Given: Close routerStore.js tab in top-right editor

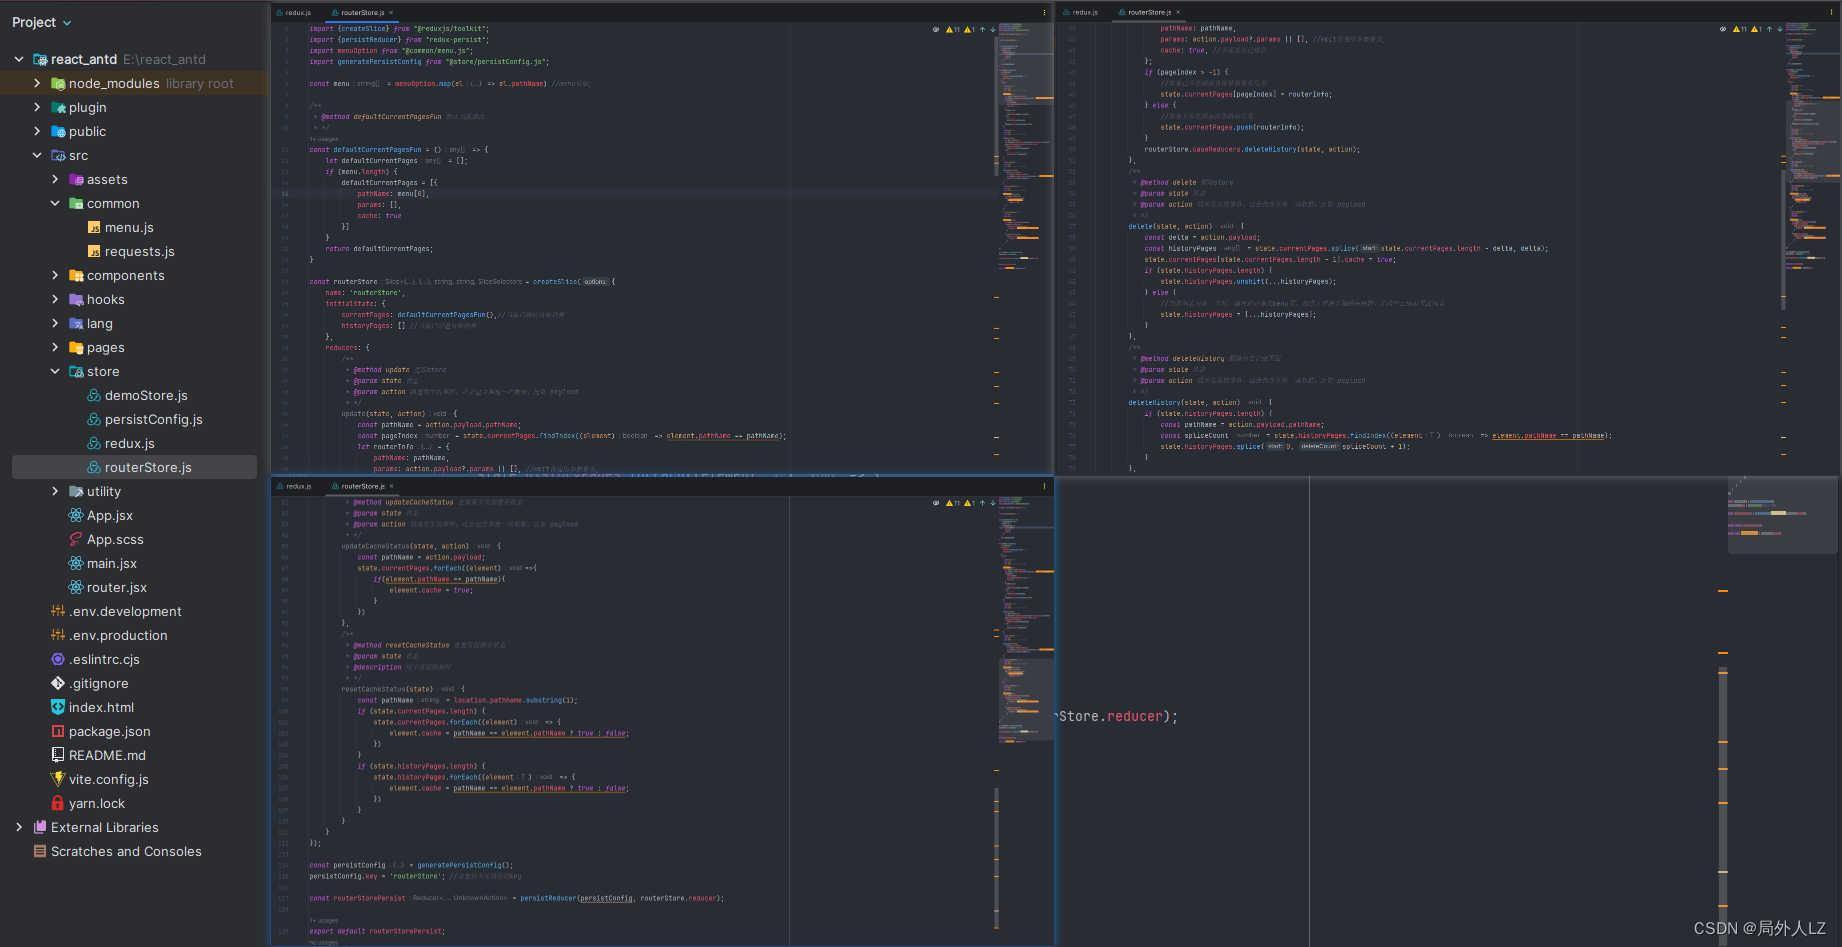Looking at the screenshot, I should click(1178, 13).
